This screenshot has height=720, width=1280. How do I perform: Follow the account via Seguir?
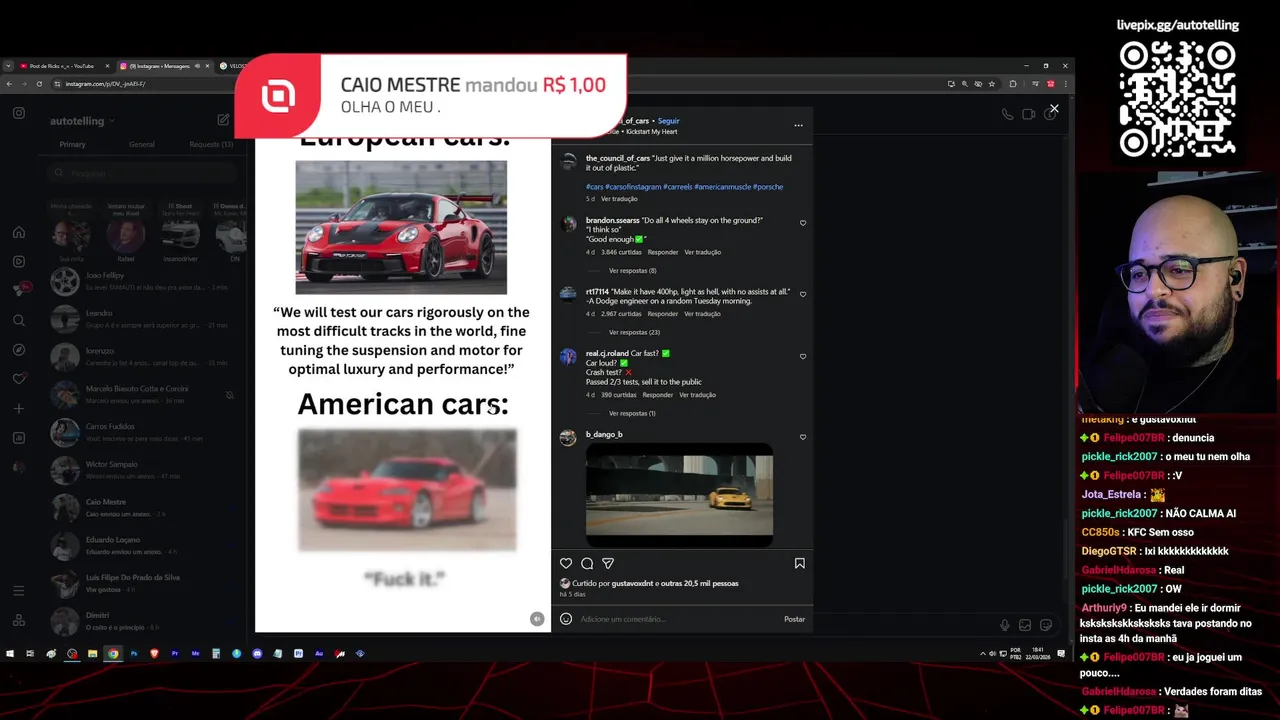pos(668,121)
